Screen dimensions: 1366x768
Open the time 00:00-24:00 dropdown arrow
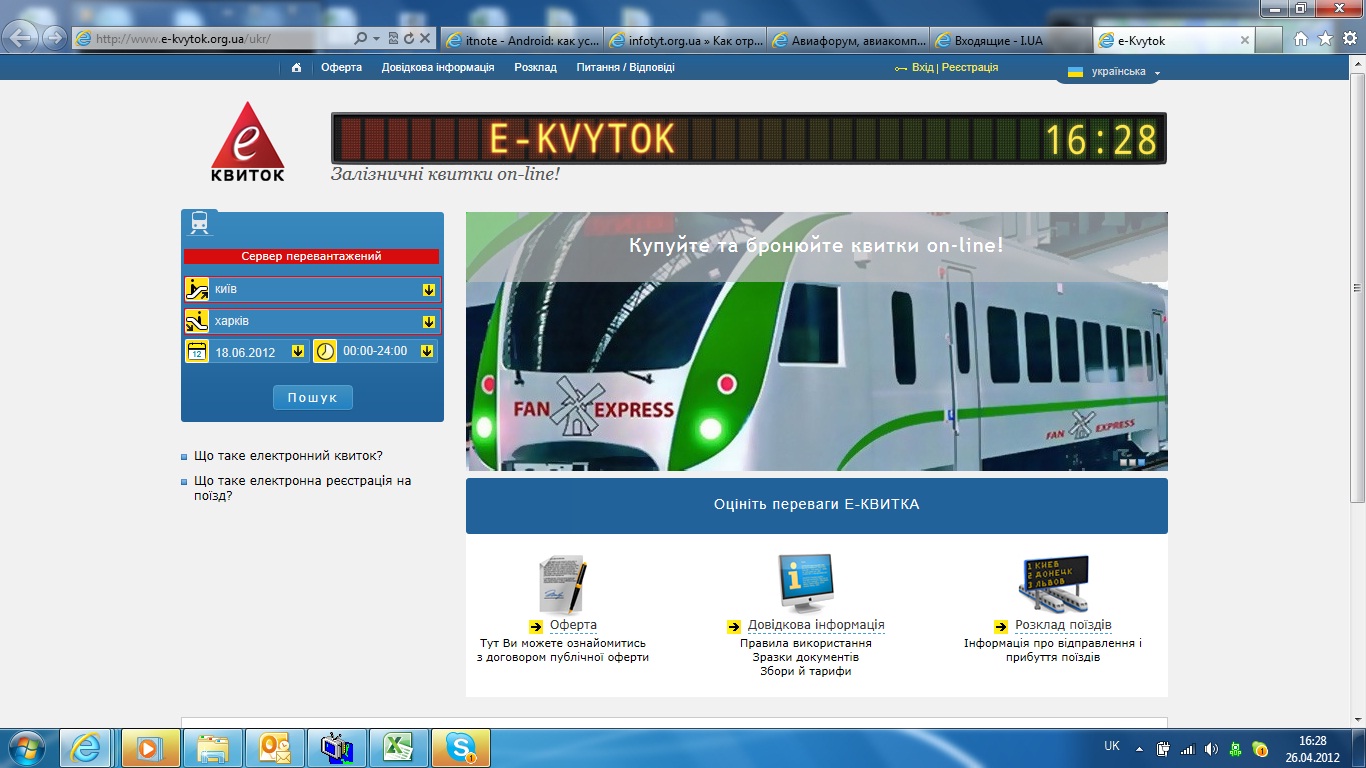click(x=426, y=351)
